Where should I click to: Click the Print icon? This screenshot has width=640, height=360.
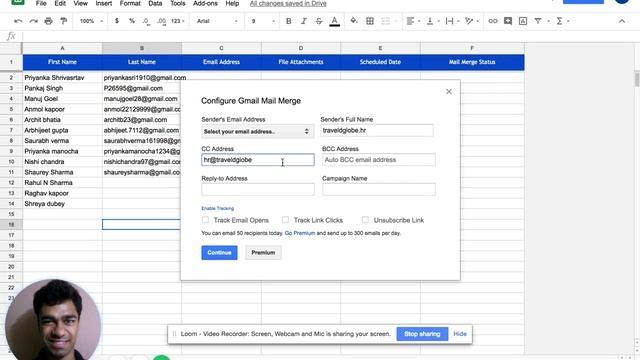[48, 21]
